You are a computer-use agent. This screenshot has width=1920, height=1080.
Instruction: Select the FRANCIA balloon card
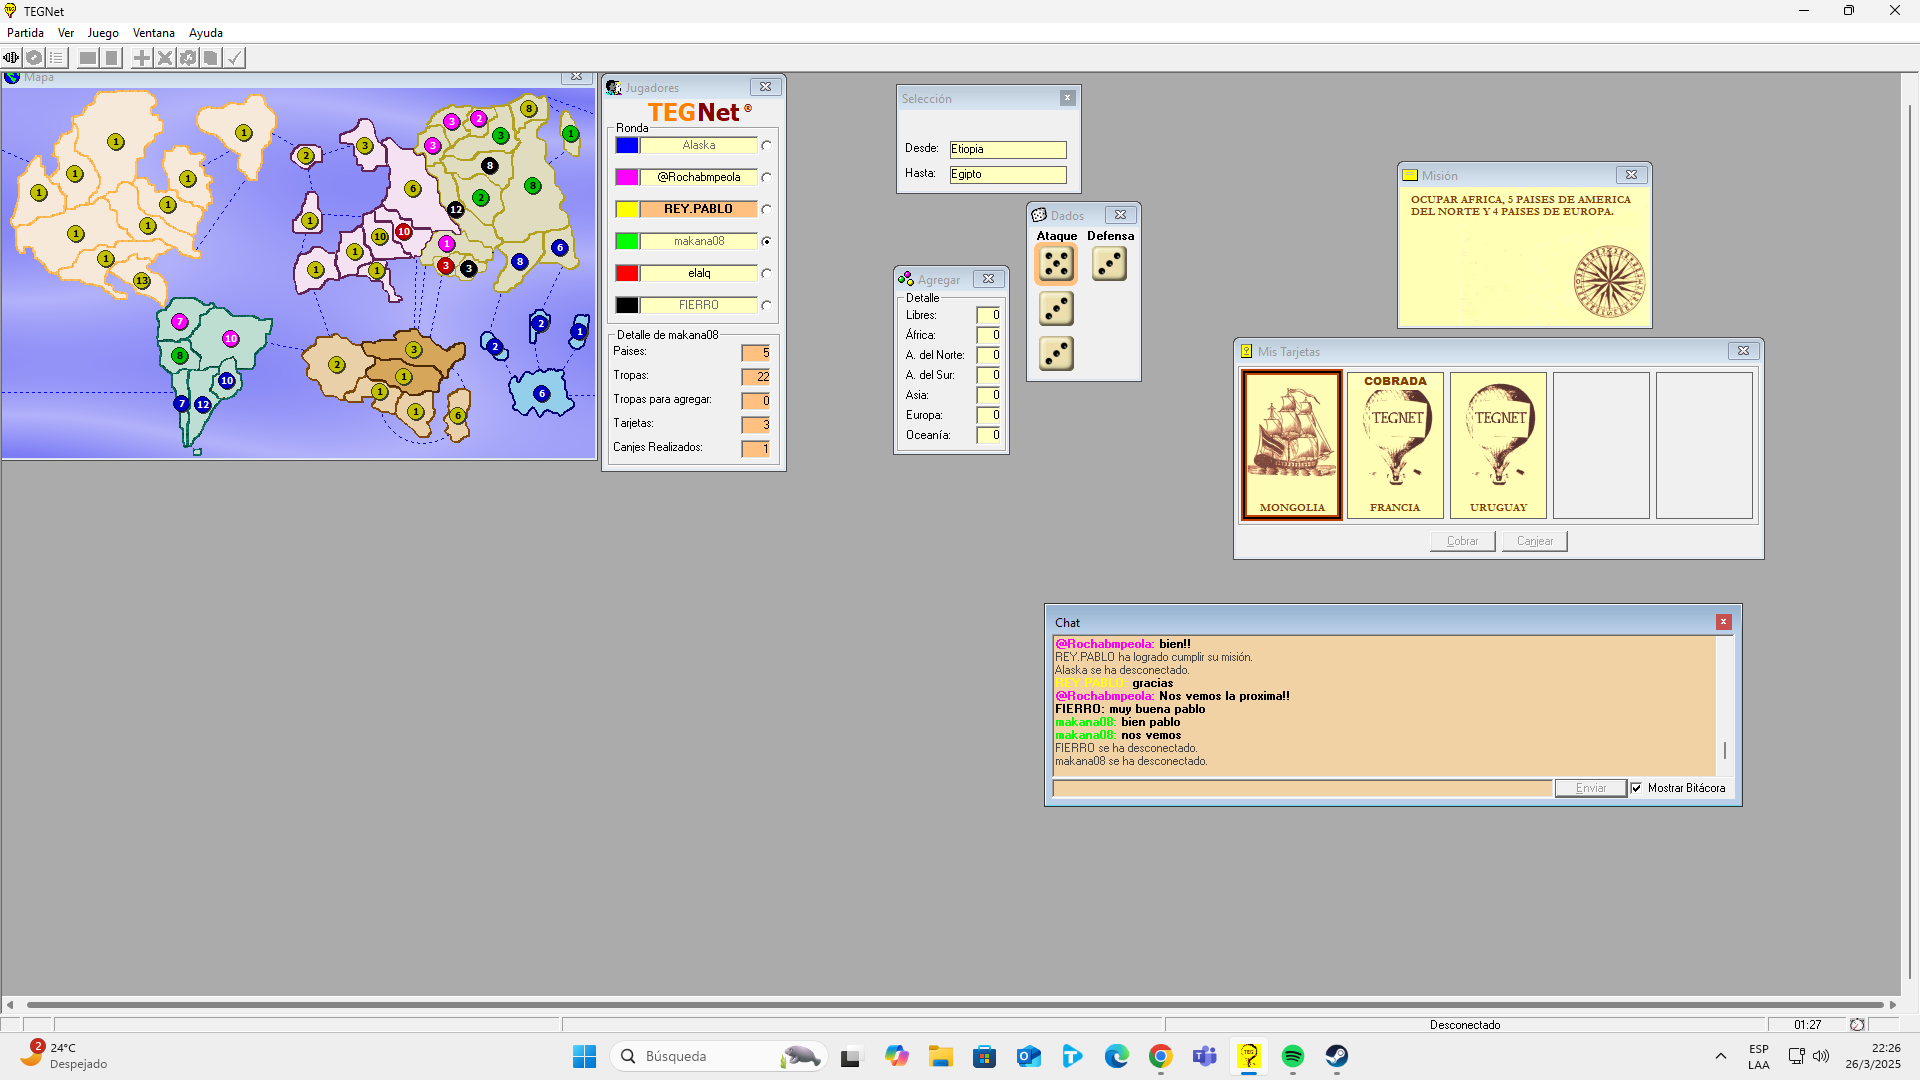tap(1395, 445)
